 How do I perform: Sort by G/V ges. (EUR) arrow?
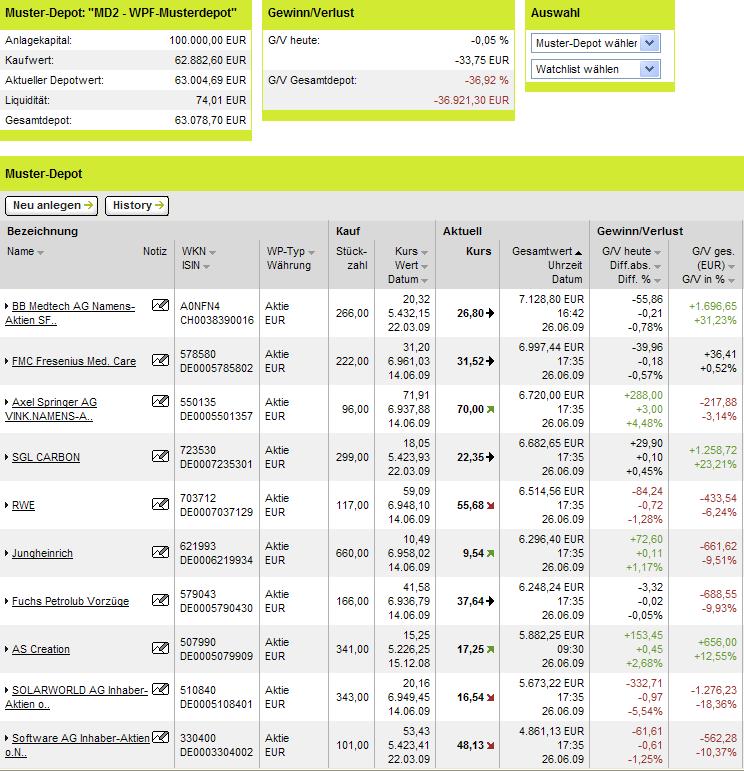(x=732, y=267)
